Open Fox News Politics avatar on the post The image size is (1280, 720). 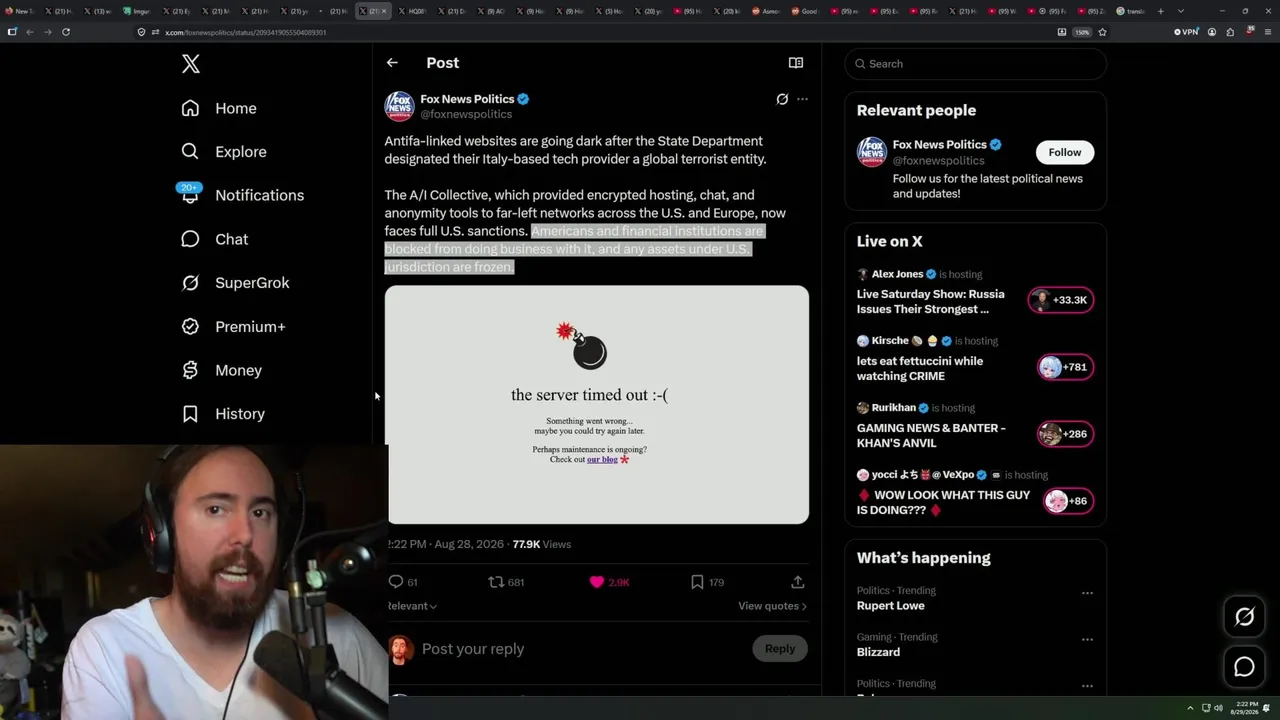click(x=399, y=106)
